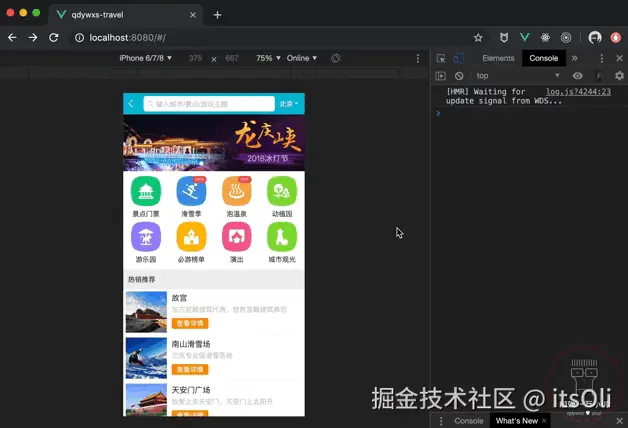Close the What's New drawer tab

(x=544, y=421)
